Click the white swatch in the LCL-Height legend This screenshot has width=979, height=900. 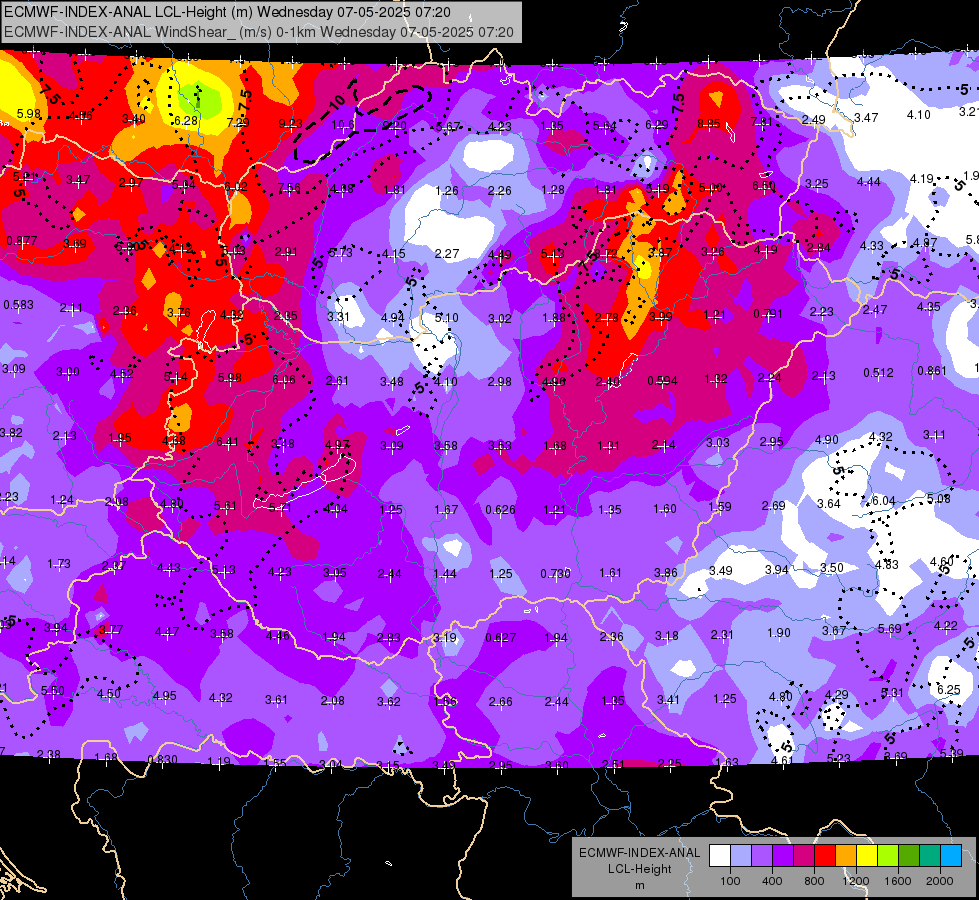(720, 855)
